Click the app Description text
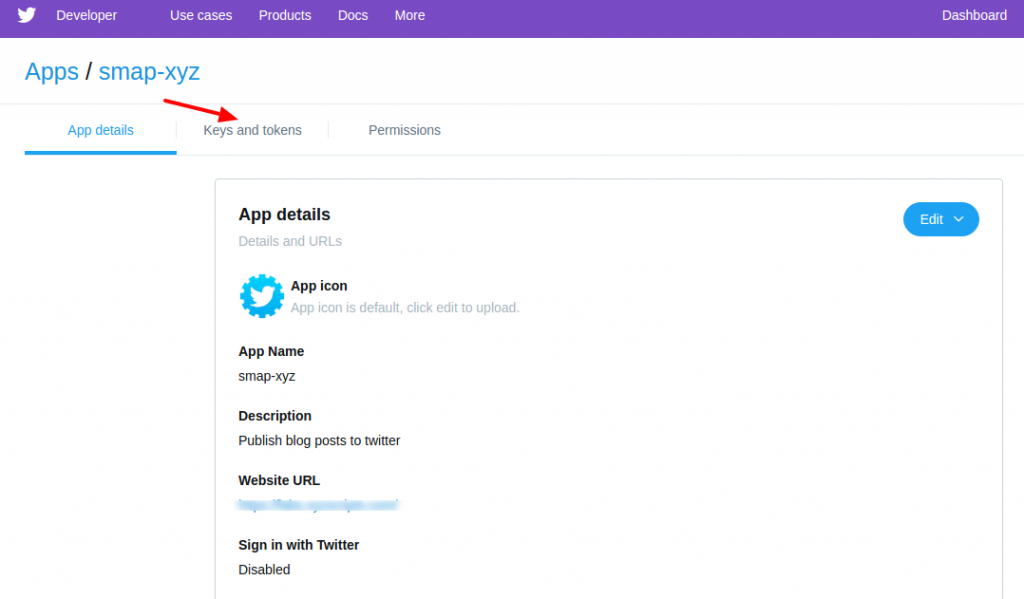 pyautogui.click(x=319, y=440)
